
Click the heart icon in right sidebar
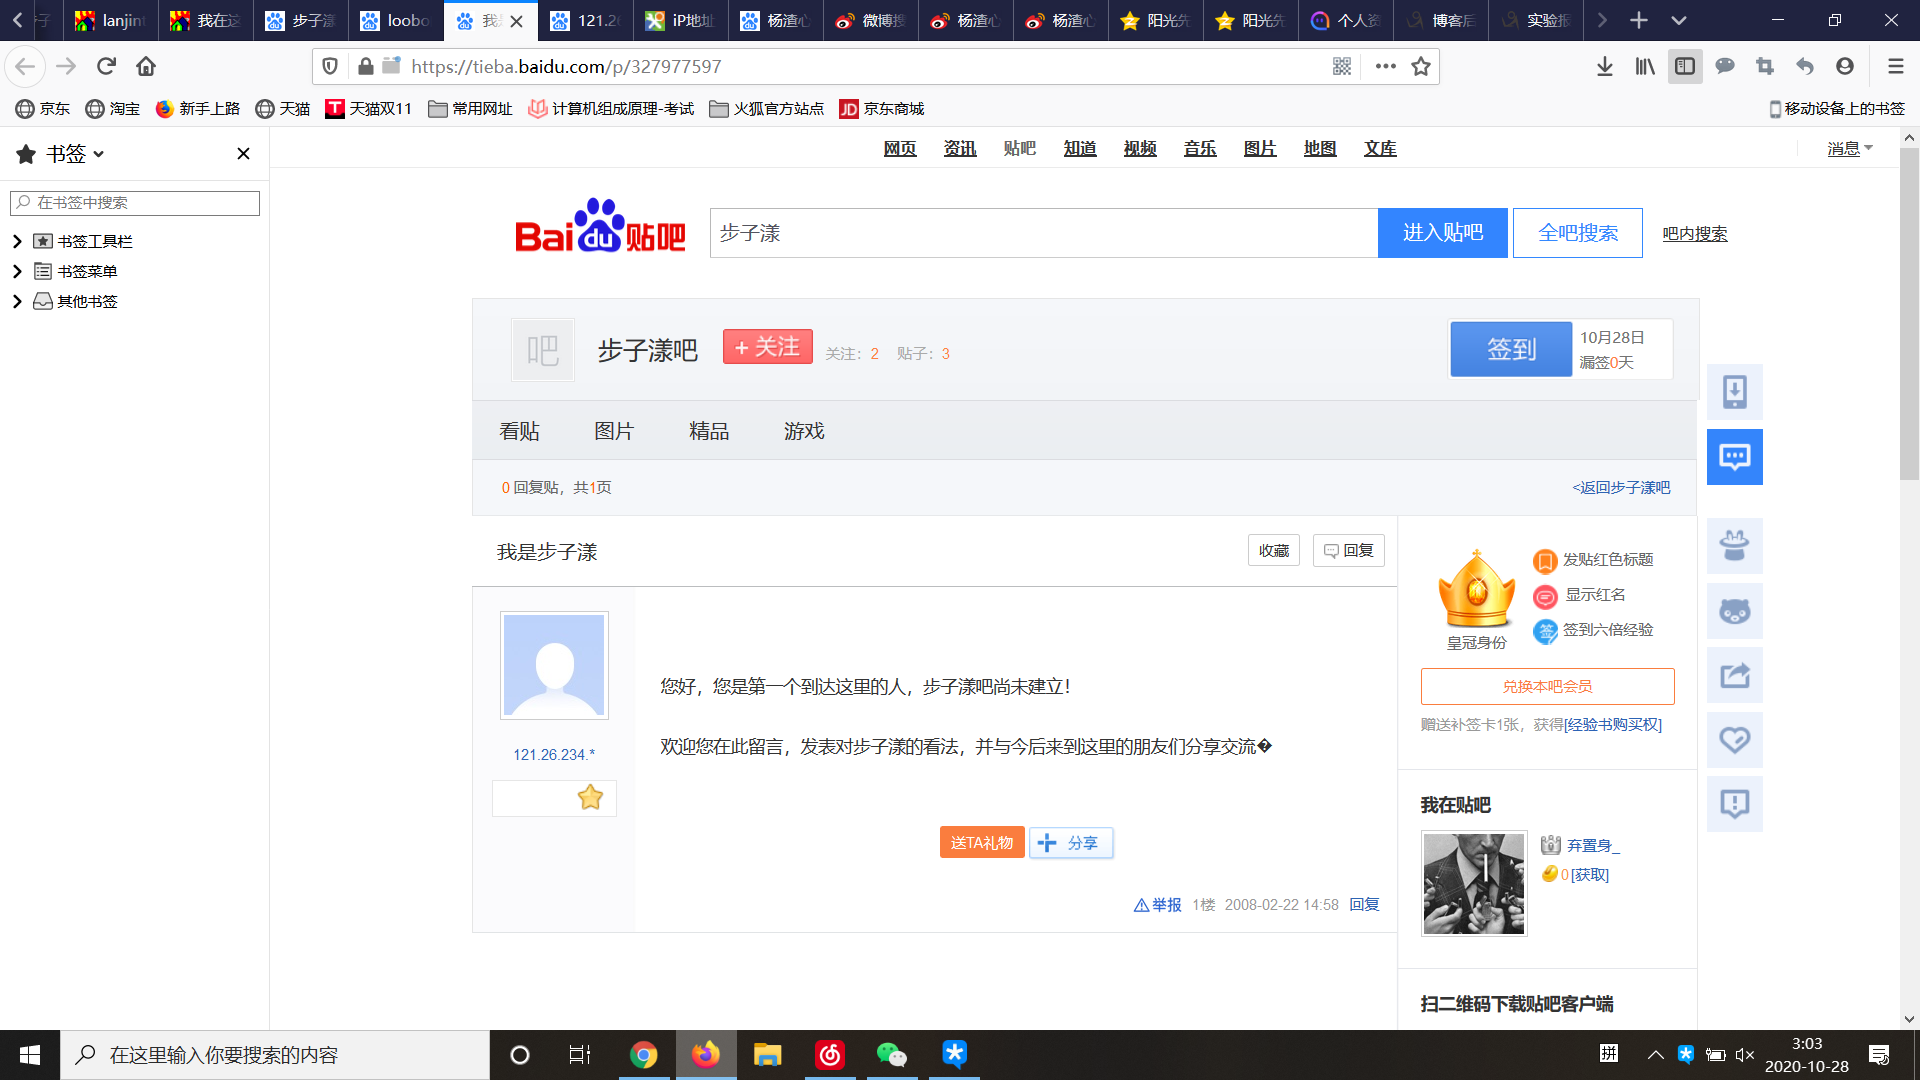[1734, 740]
